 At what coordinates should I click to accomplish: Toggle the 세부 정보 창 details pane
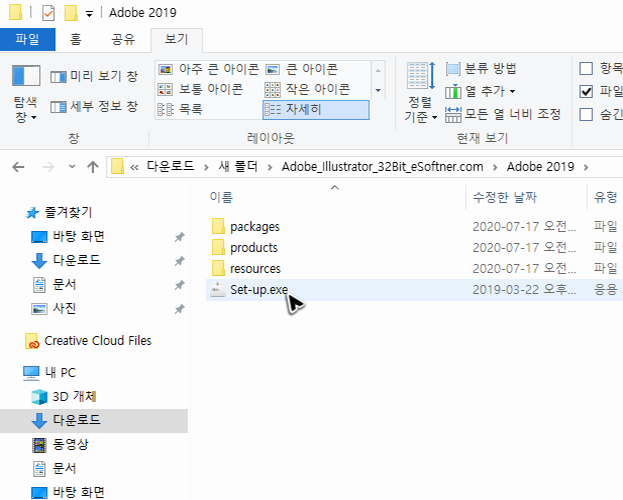click(94, 107)
